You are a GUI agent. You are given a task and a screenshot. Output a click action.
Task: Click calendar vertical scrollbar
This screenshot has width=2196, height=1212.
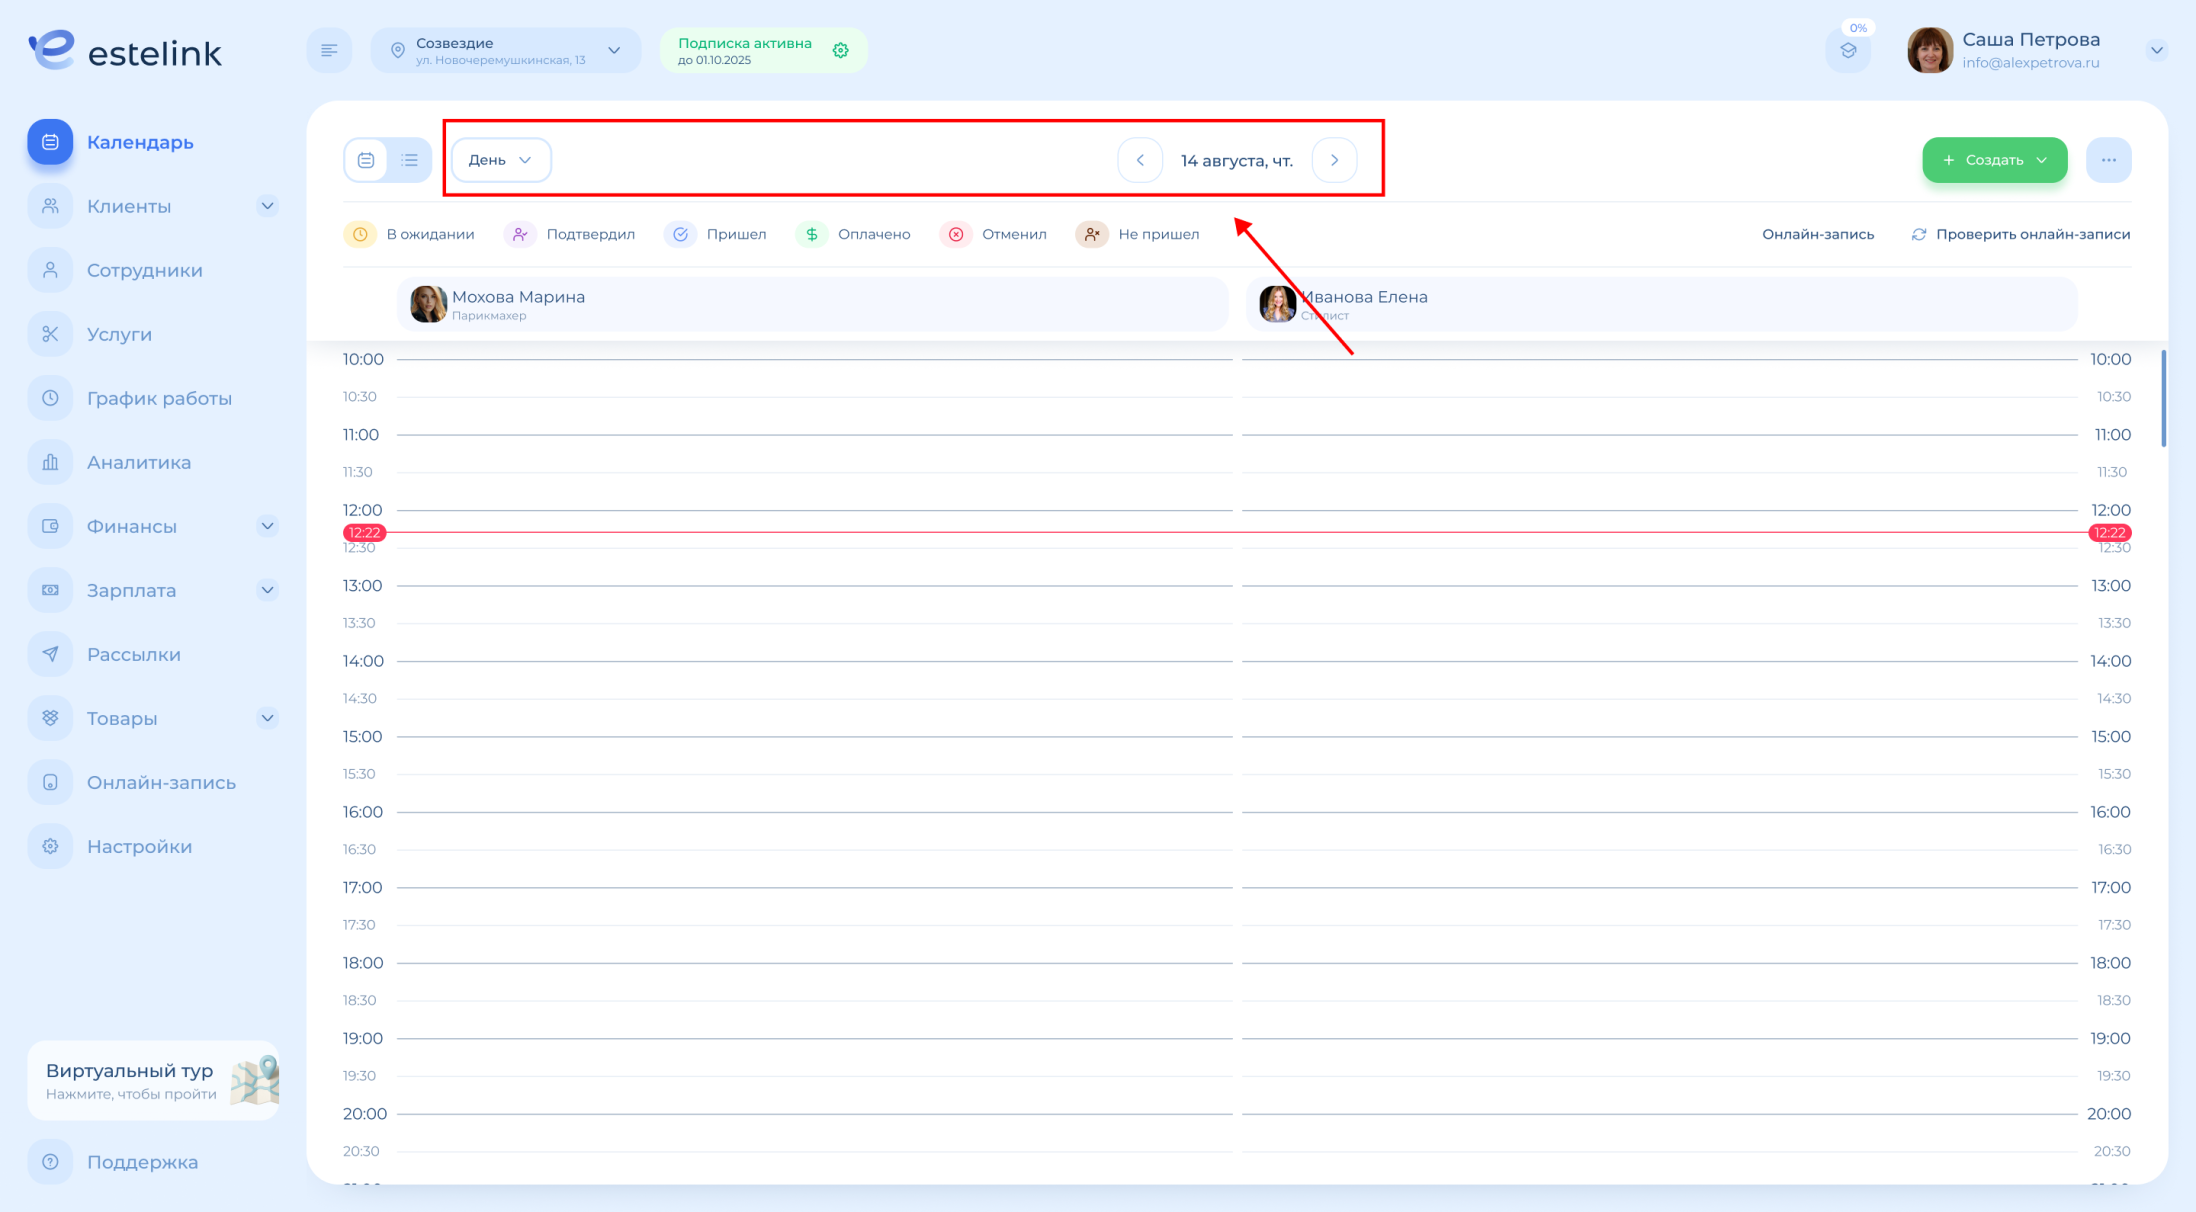pos(2163,400)
